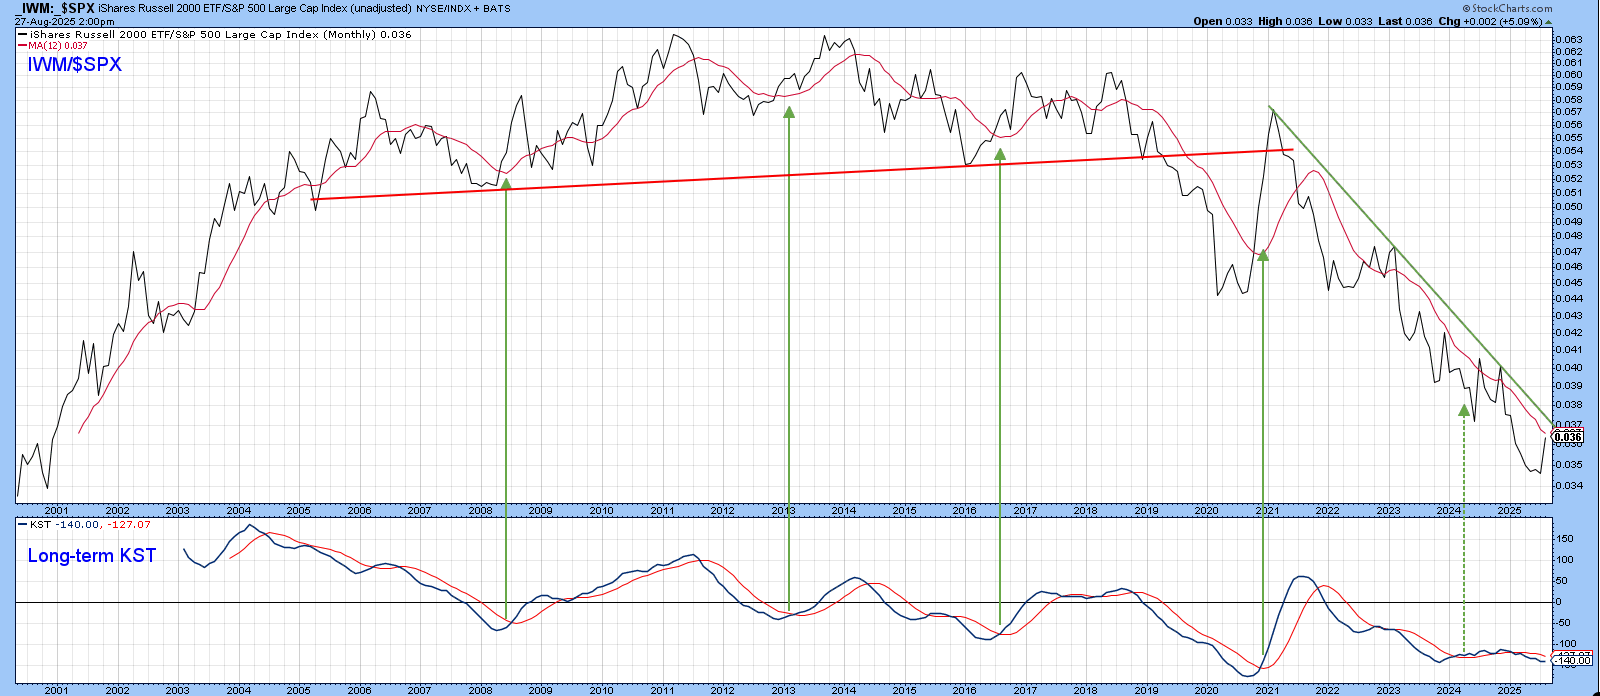
Task: Select the dashed green arrowhead near 2024
Action: click(1464, 410)
